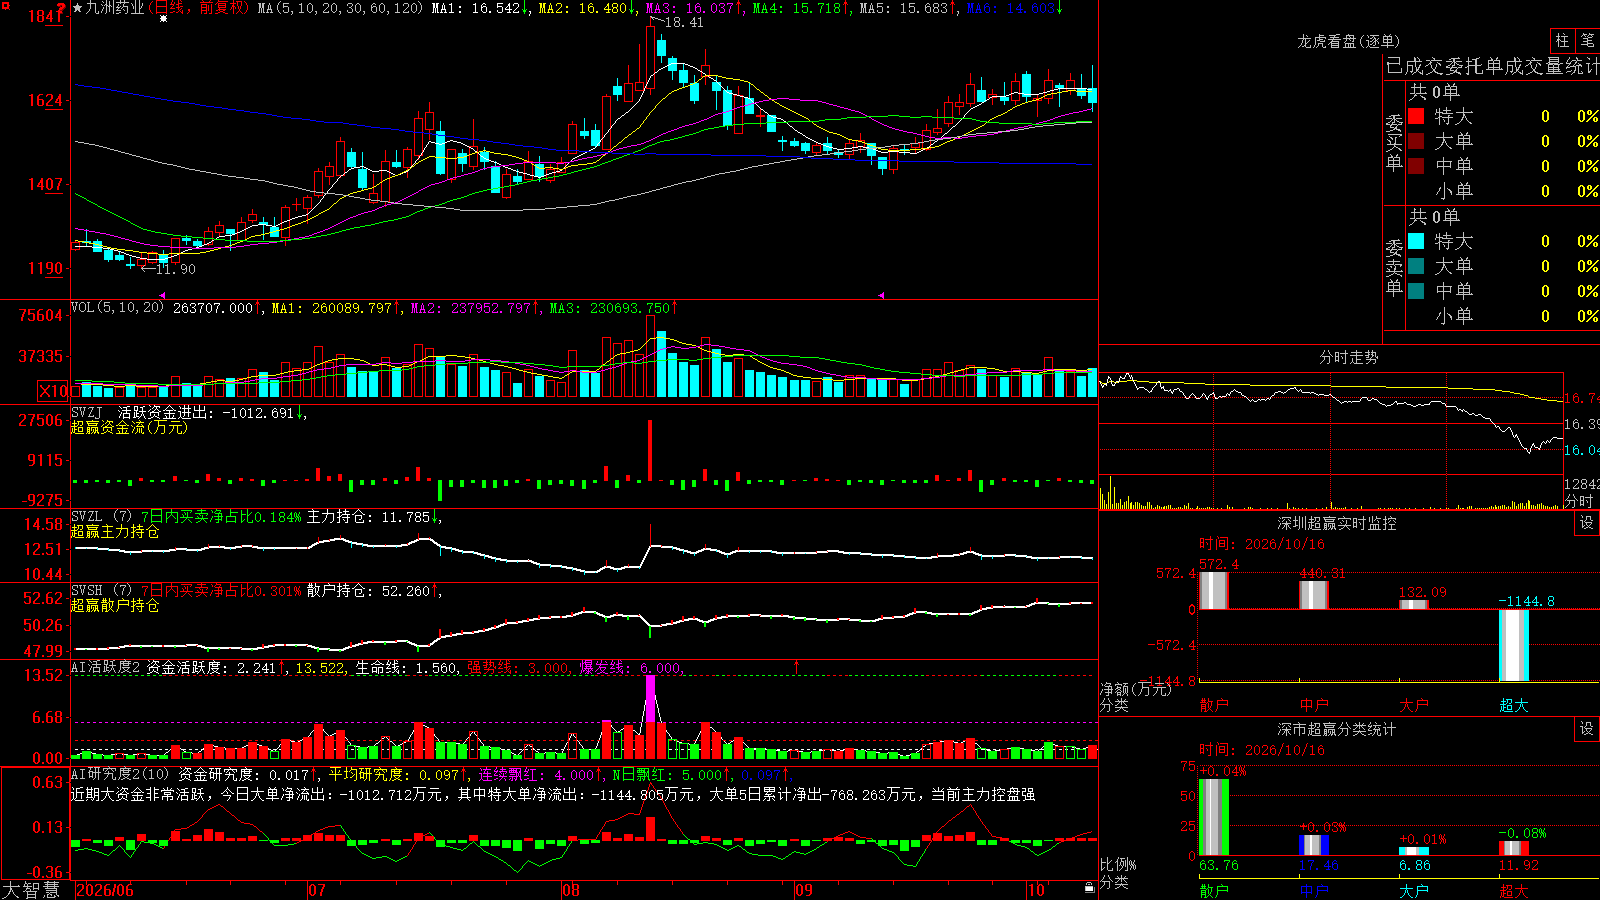Select the 超大 category in 深圳超赢实时监控
The image size is (1600, 900).
click(x=1514, y=704)
